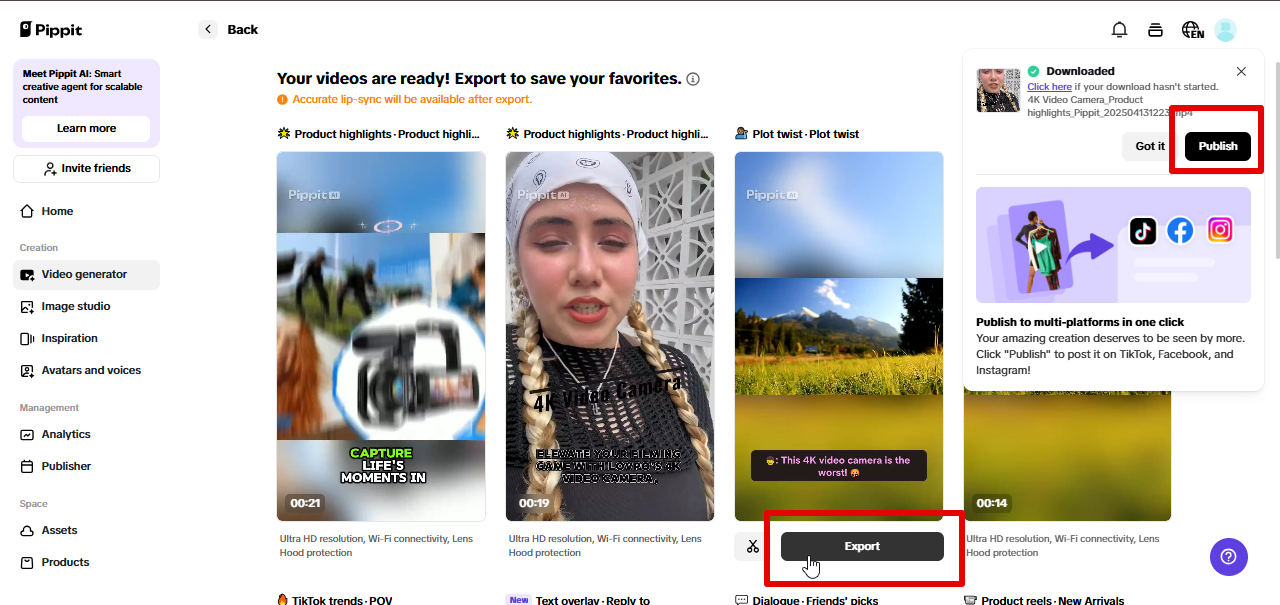The height and width of the screenshot is (605, 1280).
Task: Click the TikTok icon in the publish panel
Action: click(x=1143, y=230)
